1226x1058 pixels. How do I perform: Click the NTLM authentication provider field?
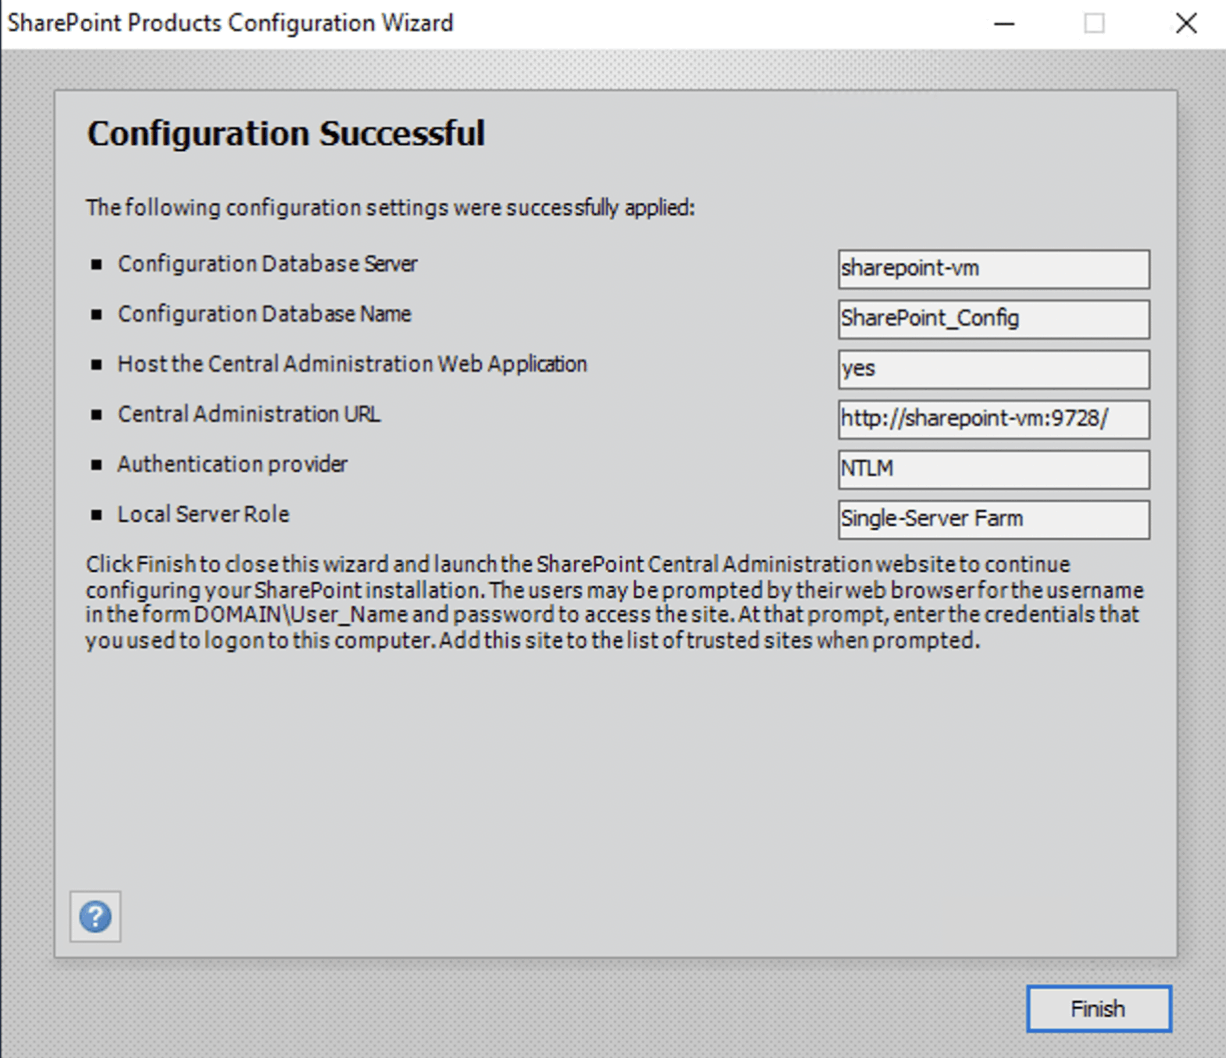(994, 469)
